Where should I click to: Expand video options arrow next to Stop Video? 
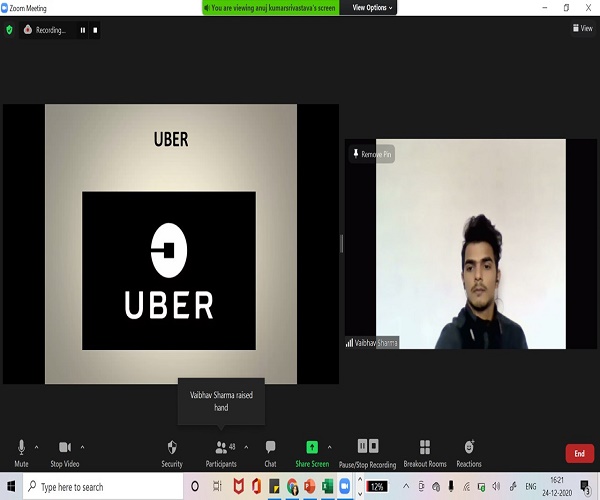coord(82,447)
